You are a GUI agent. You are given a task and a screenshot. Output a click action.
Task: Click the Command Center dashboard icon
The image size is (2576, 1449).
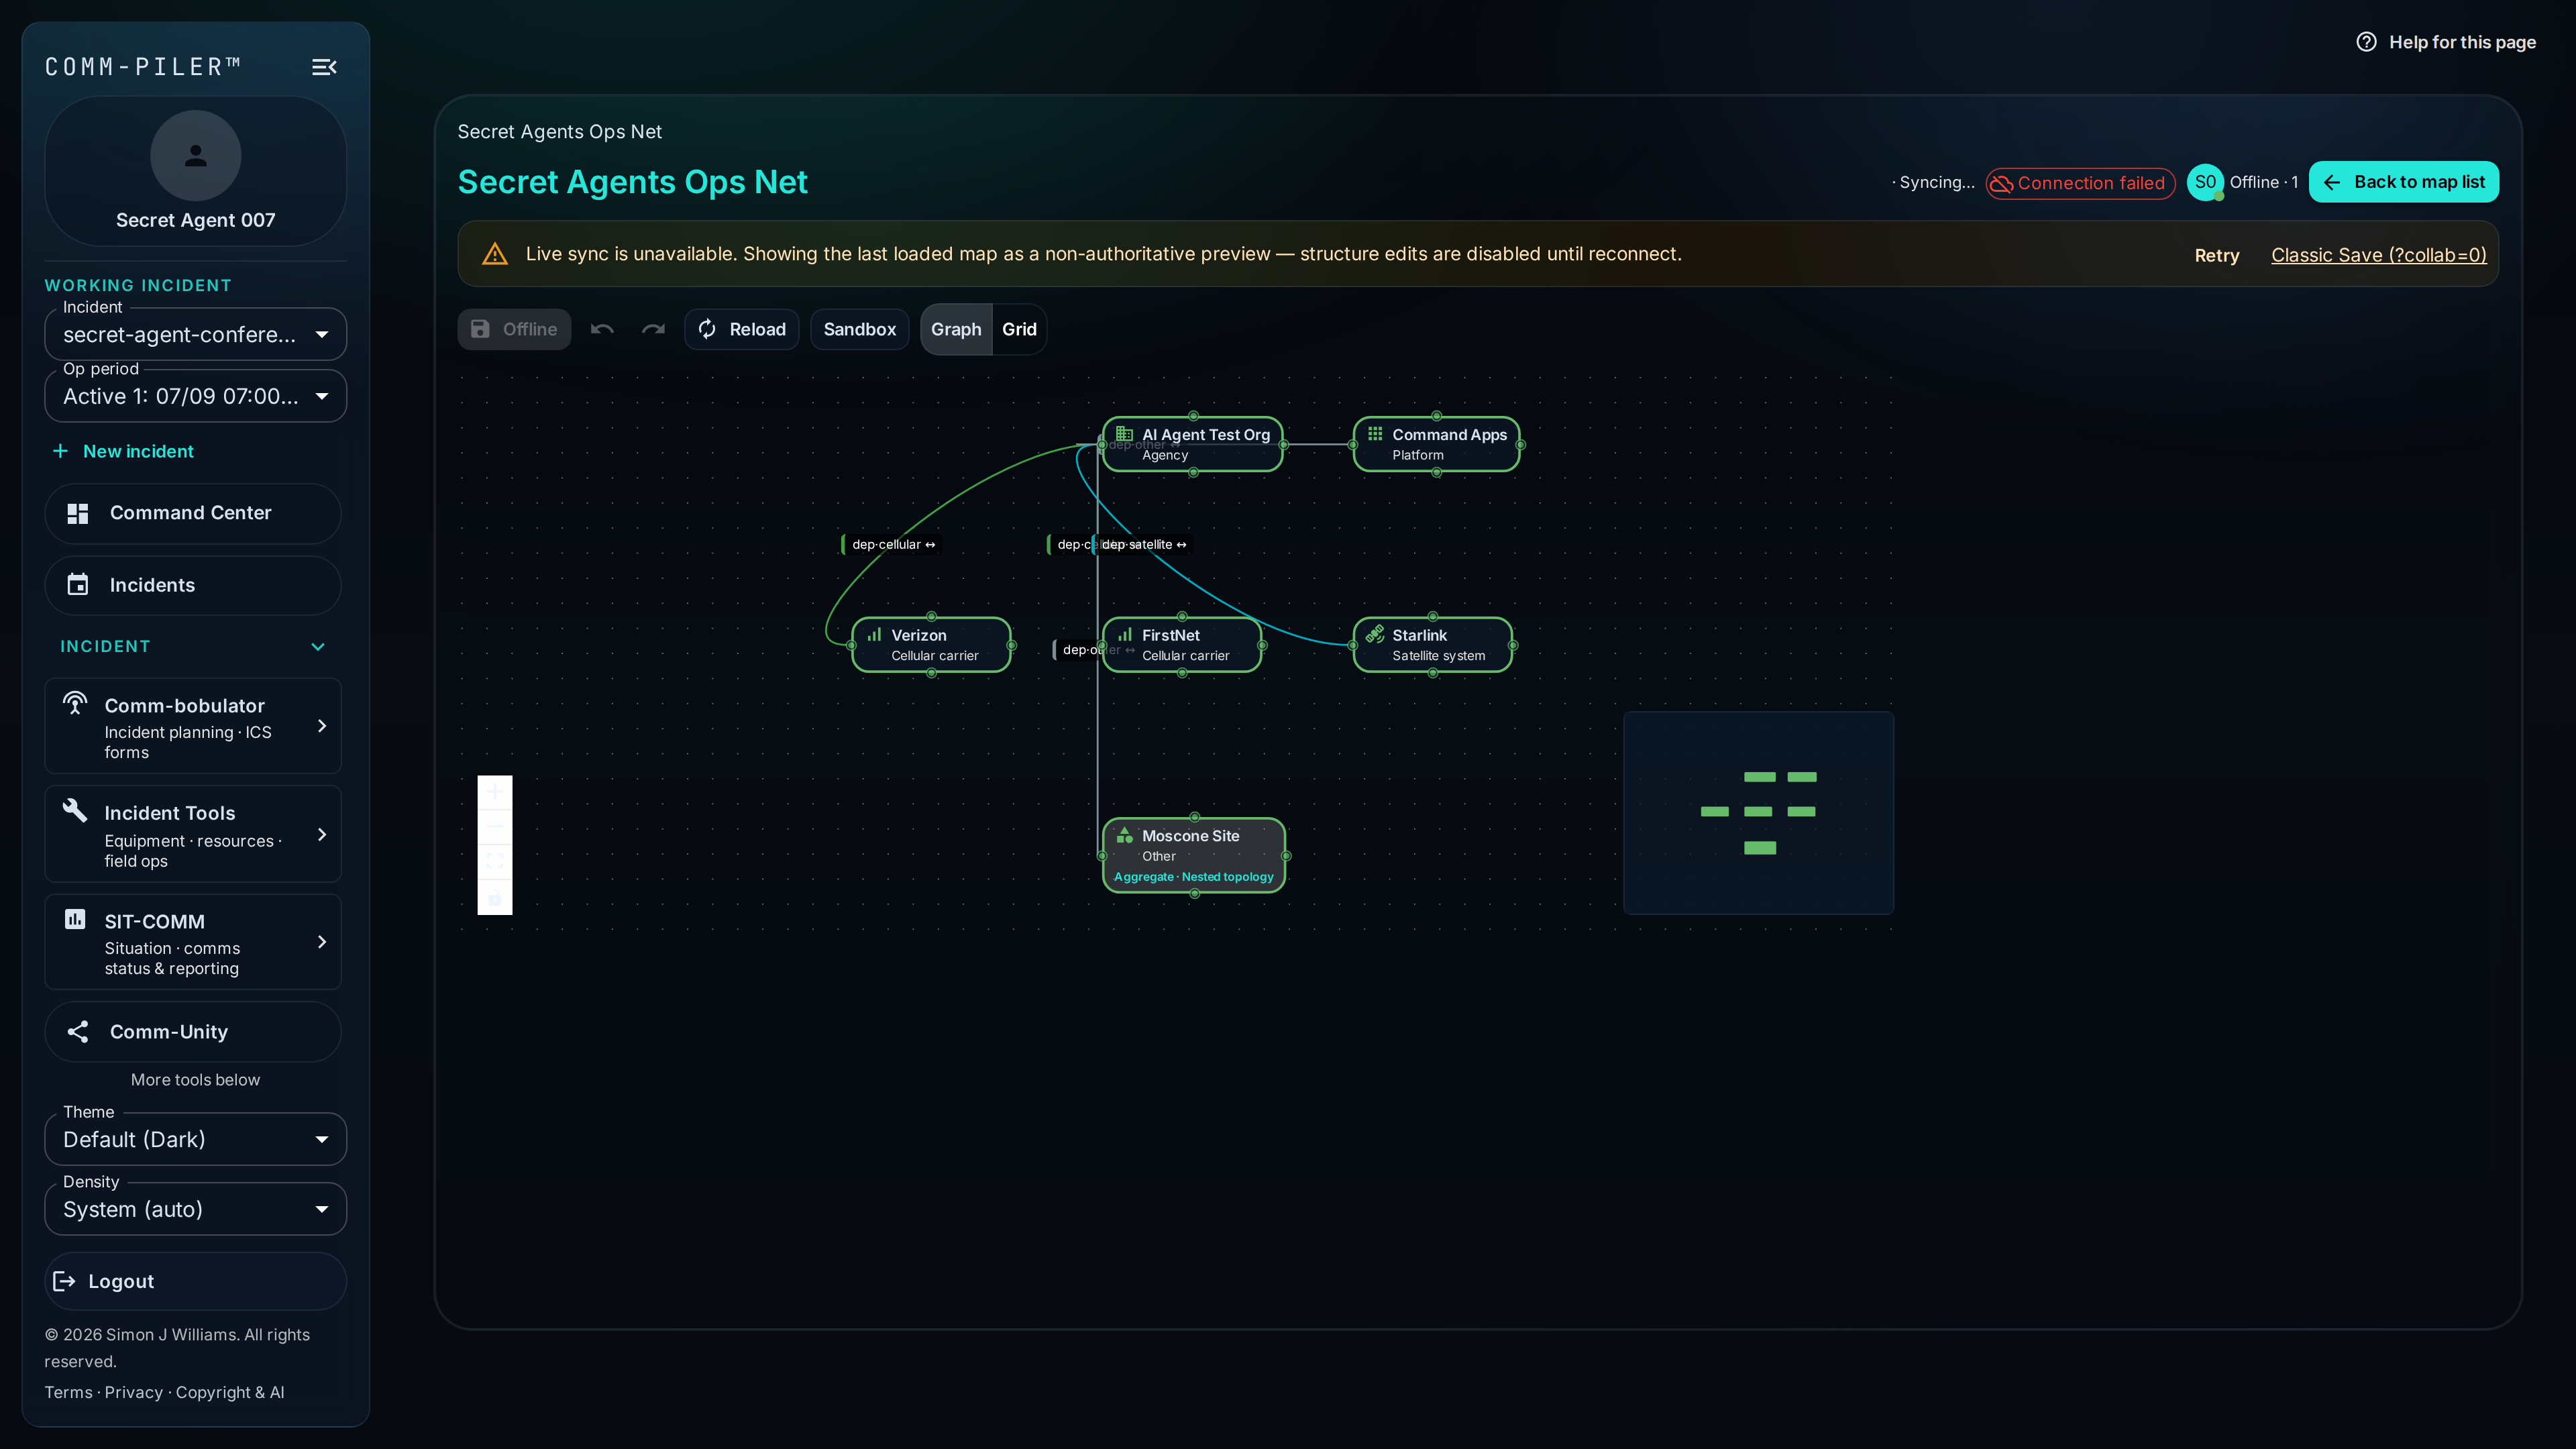pyautogui.click(x=78, y=513)
